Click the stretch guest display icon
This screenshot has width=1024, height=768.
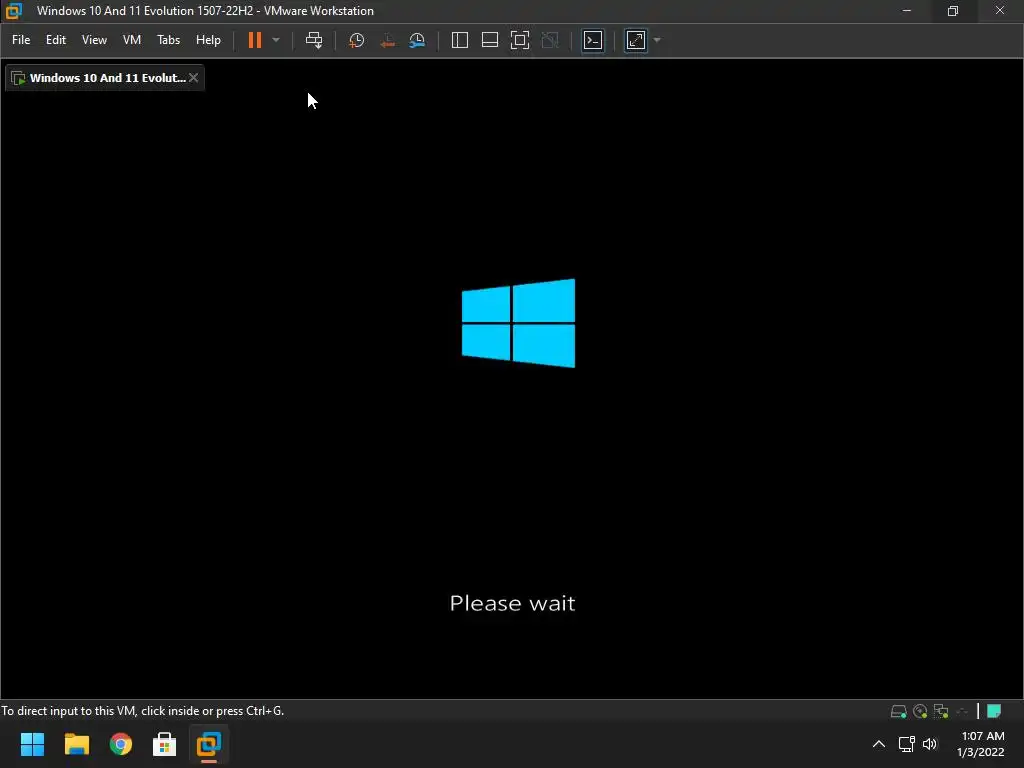click(x=636, y=40)
